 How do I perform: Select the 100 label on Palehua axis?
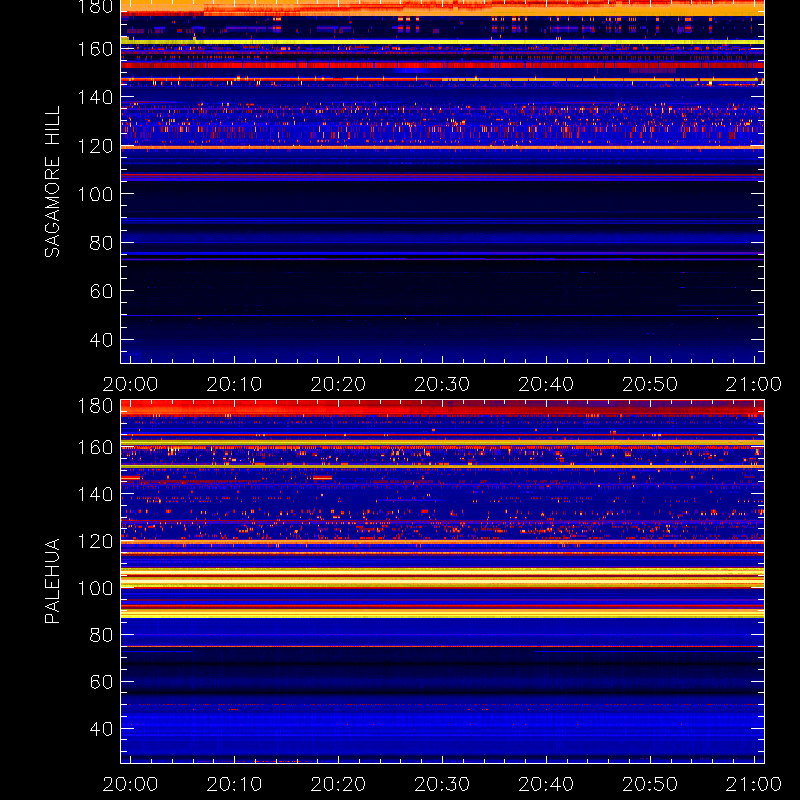95,589
